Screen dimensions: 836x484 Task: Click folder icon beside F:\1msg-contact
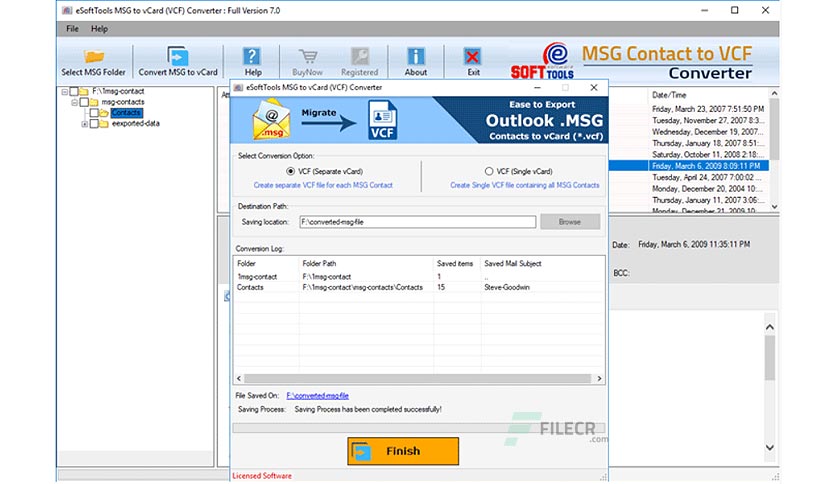(x=84, y=91)
